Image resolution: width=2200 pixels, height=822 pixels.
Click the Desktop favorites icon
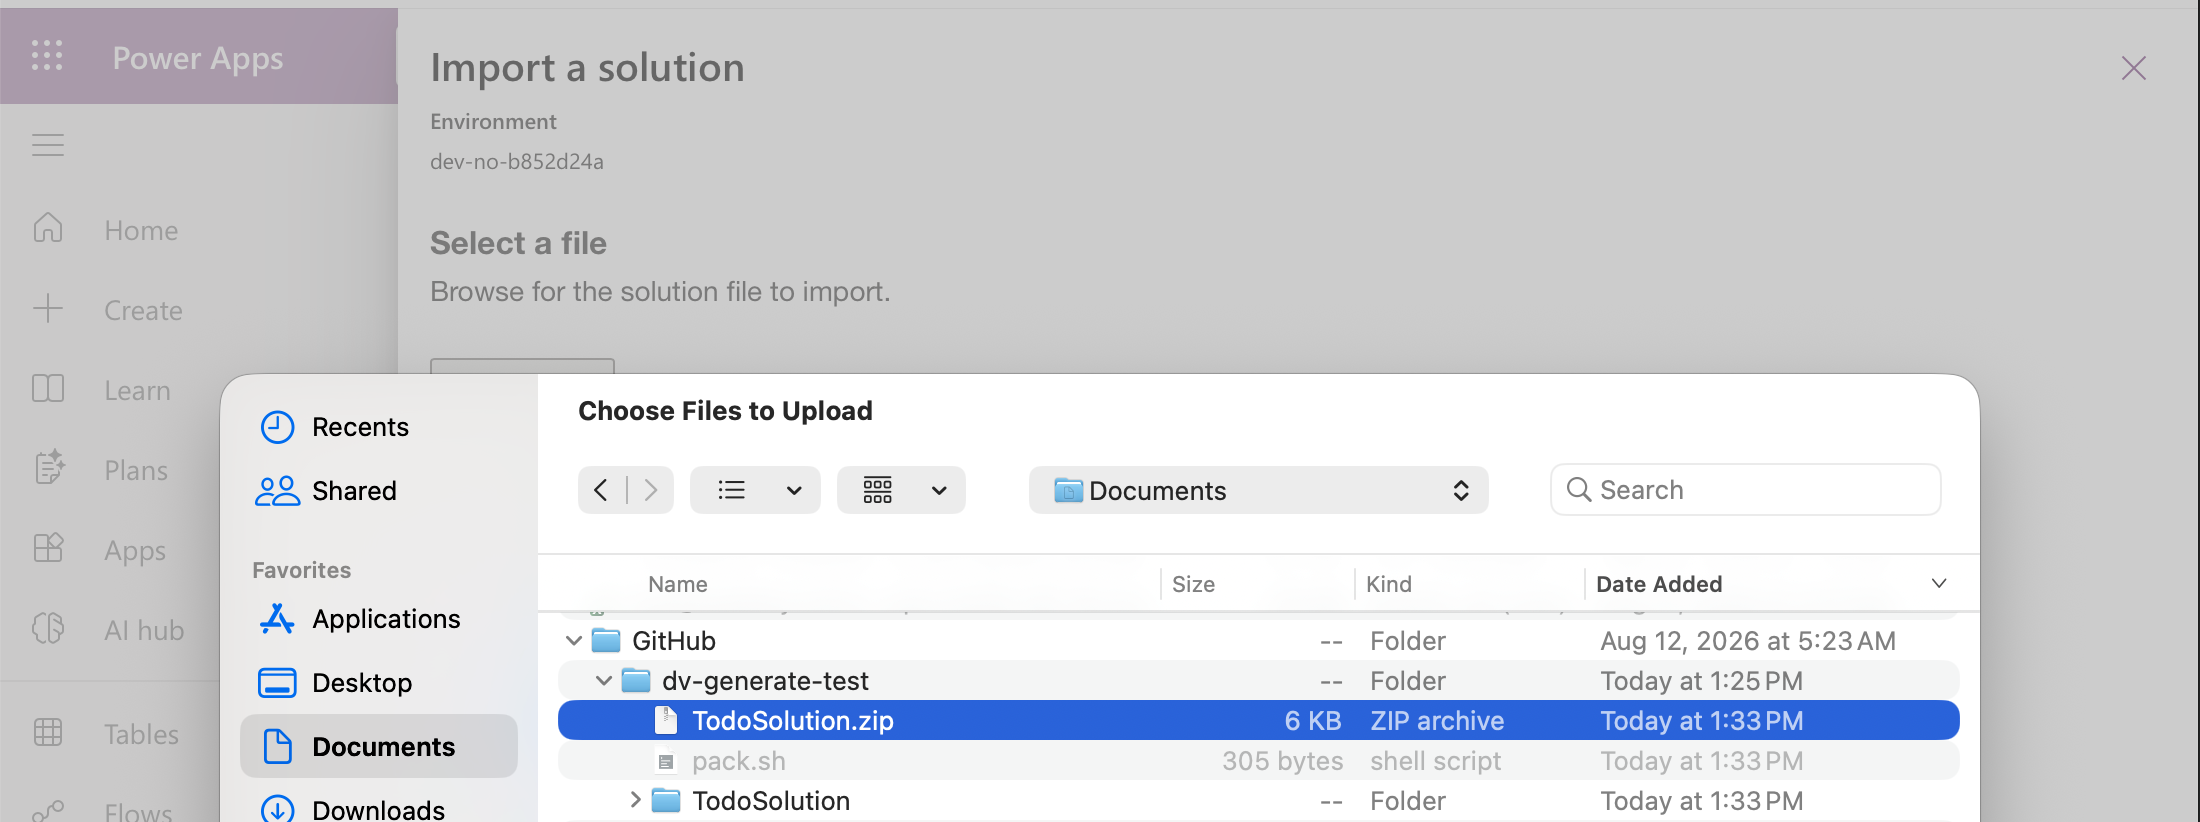[x=277, y=683]
